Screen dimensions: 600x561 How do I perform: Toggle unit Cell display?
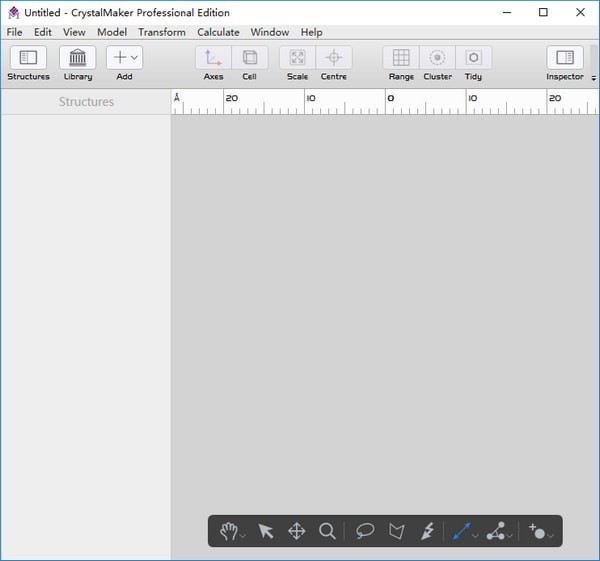(x=250, y=58)
